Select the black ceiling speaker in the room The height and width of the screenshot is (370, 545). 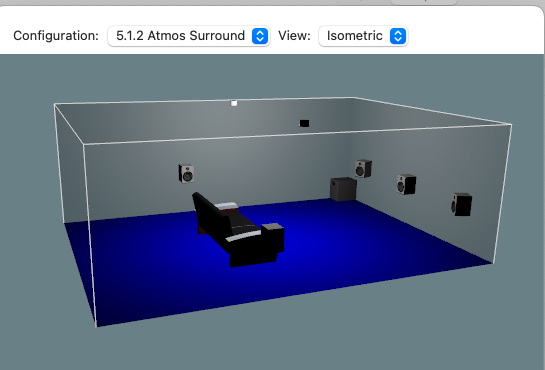[x=304, y=123]
